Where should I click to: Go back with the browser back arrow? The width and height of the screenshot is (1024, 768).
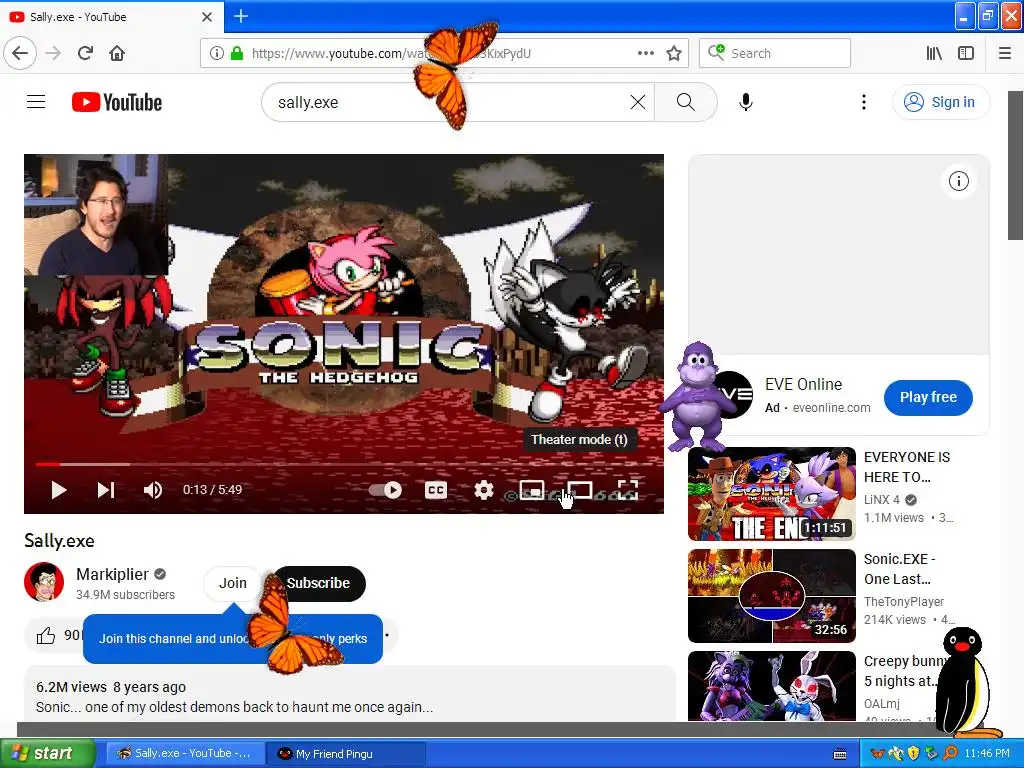[20, 53]
